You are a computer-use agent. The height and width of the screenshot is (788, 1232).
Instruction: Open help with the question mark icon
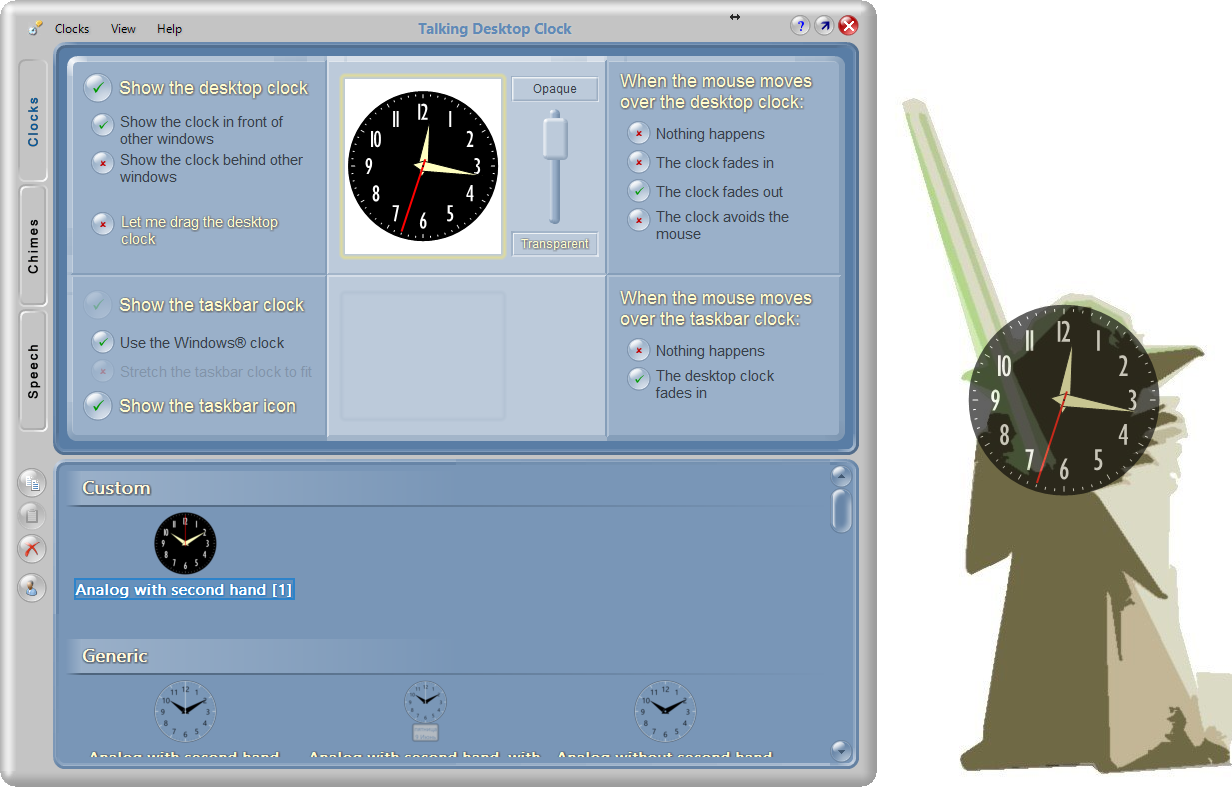pos(800,26)
